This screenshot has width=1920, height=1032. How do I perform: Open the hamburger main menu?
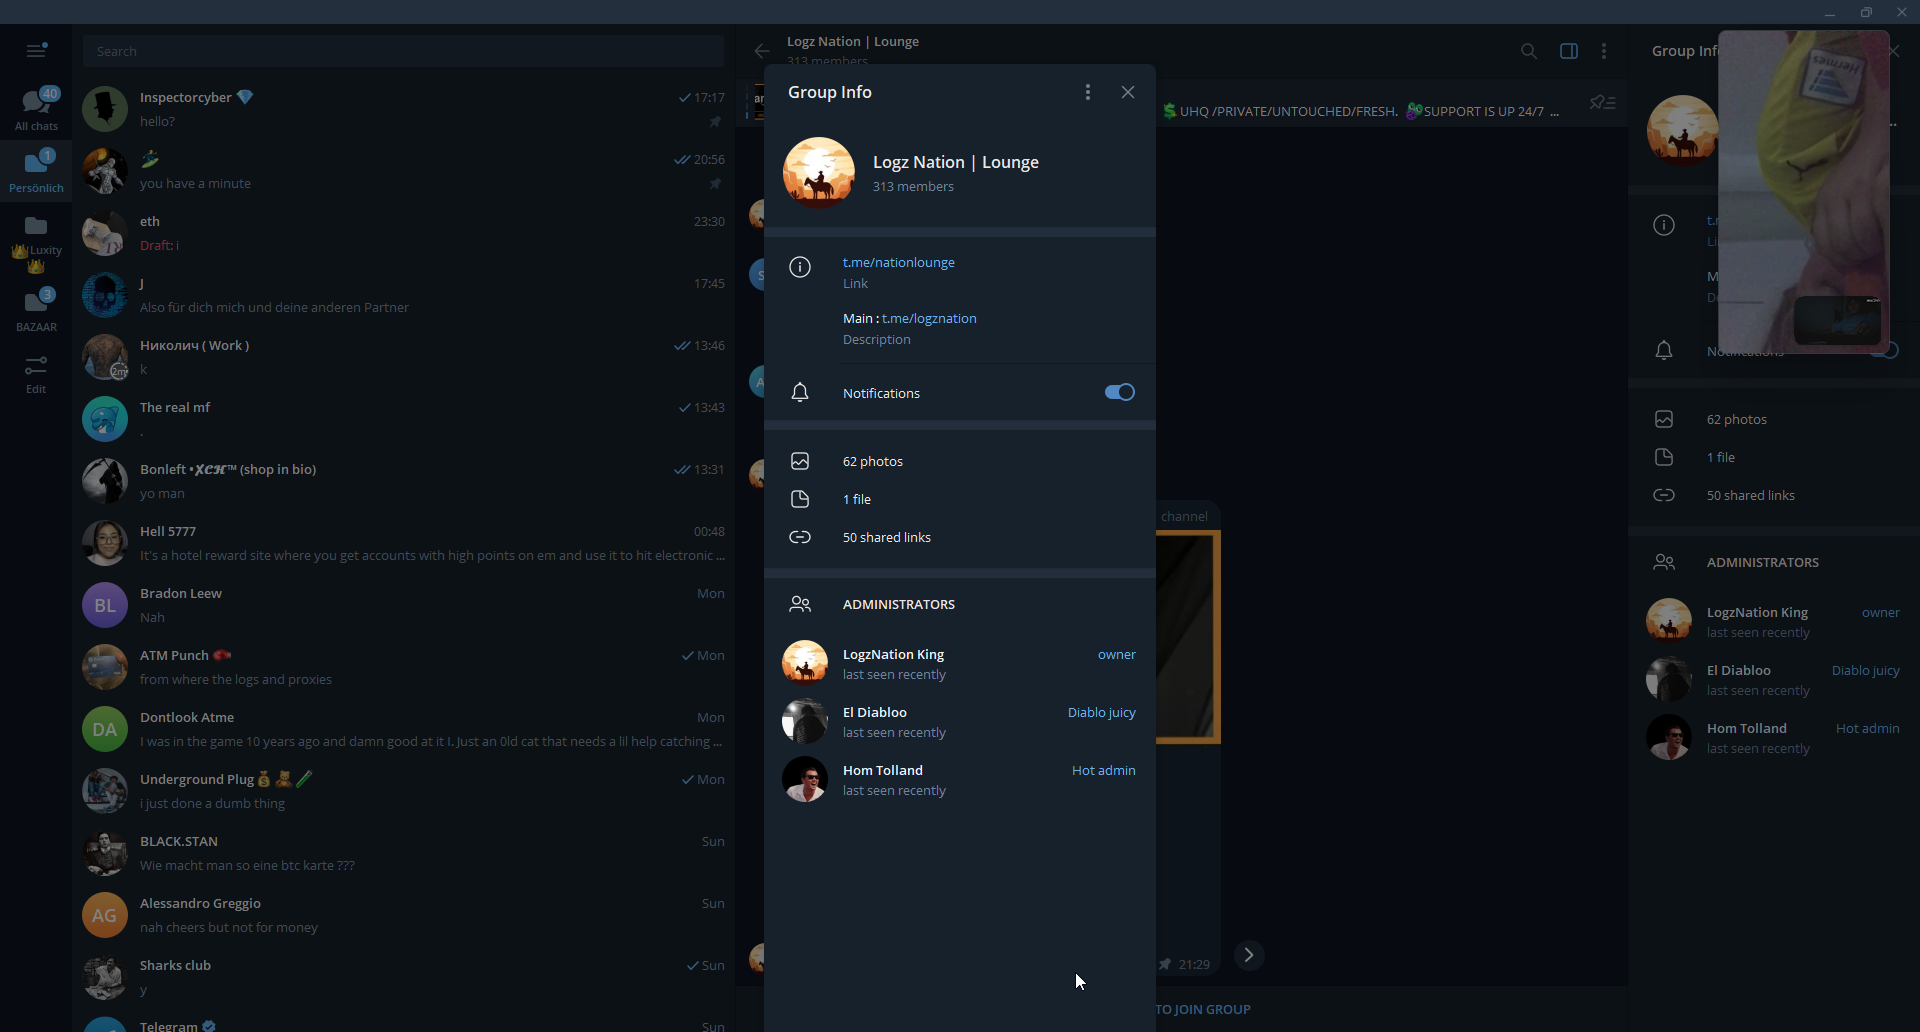click(x=36, y=50)
